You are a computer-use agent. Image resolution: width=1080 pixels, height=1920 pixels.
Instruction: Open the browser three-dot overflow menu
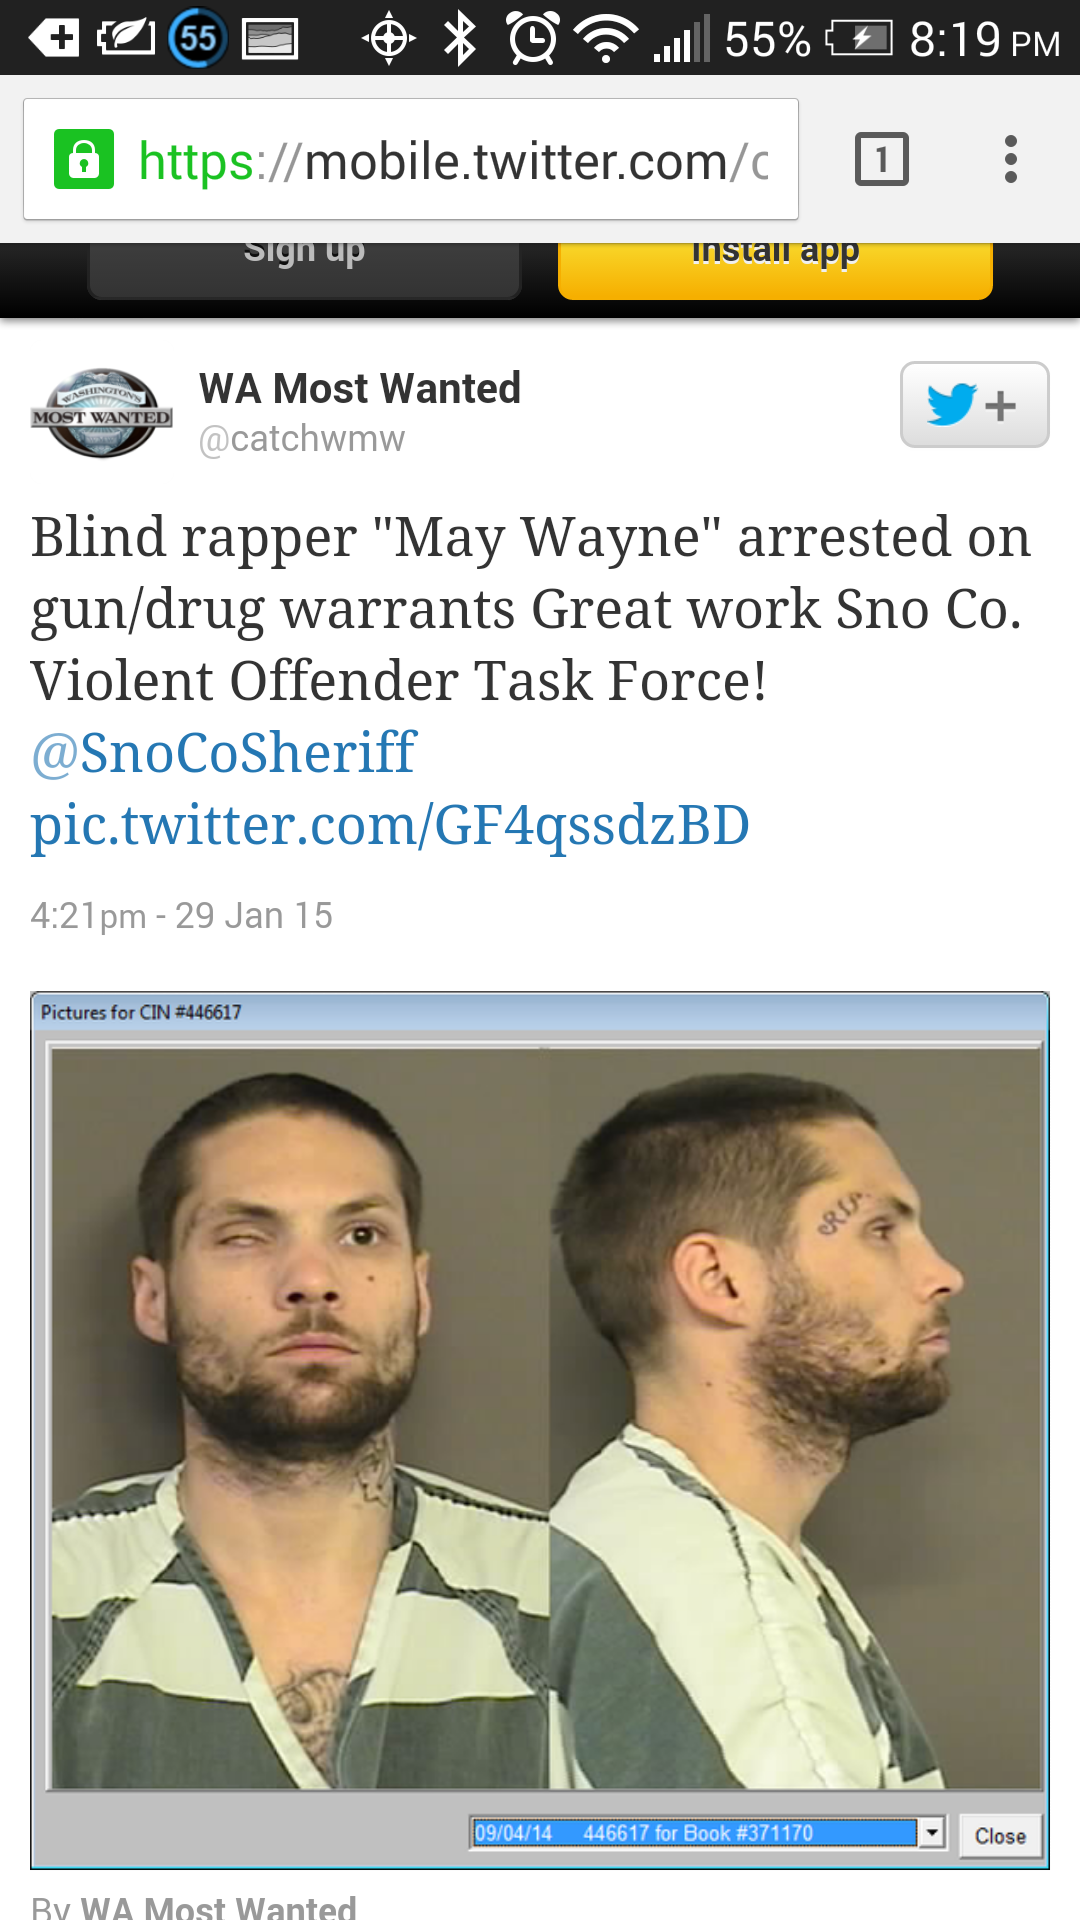(x=1011, y=159)
